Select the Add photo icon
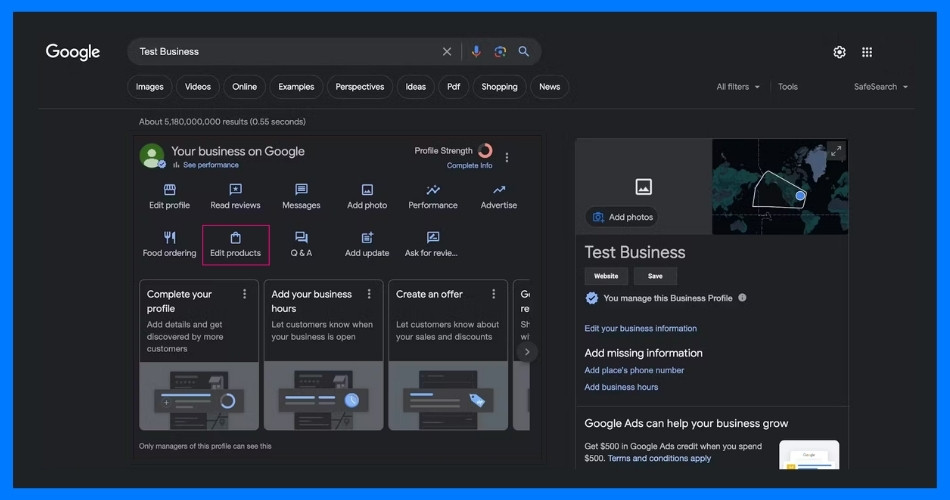 click(367, 190)
